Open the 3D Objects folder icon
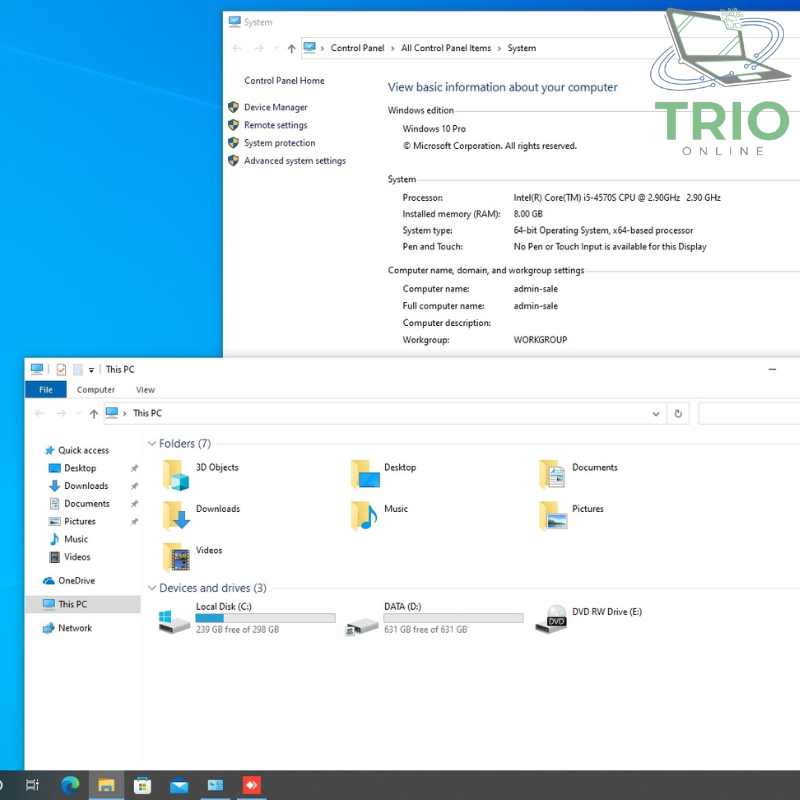 [x=176, y=474]
